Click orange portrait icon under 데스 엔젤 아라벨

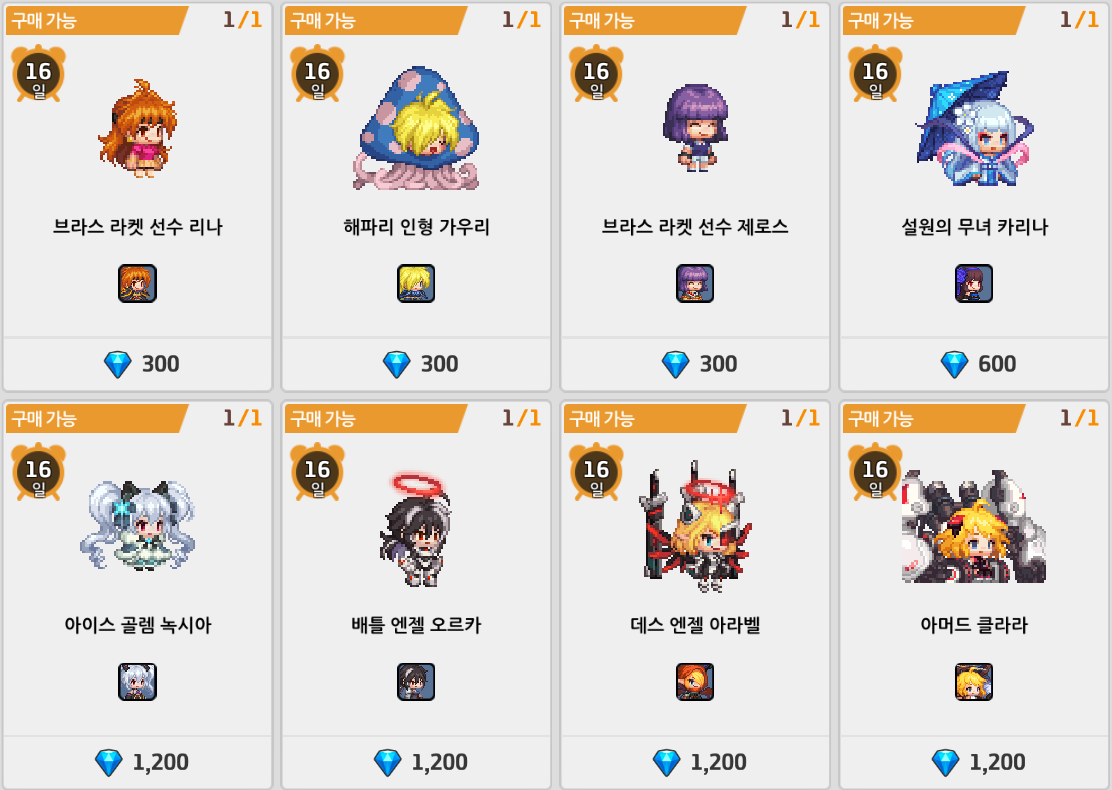click(695, 682)
